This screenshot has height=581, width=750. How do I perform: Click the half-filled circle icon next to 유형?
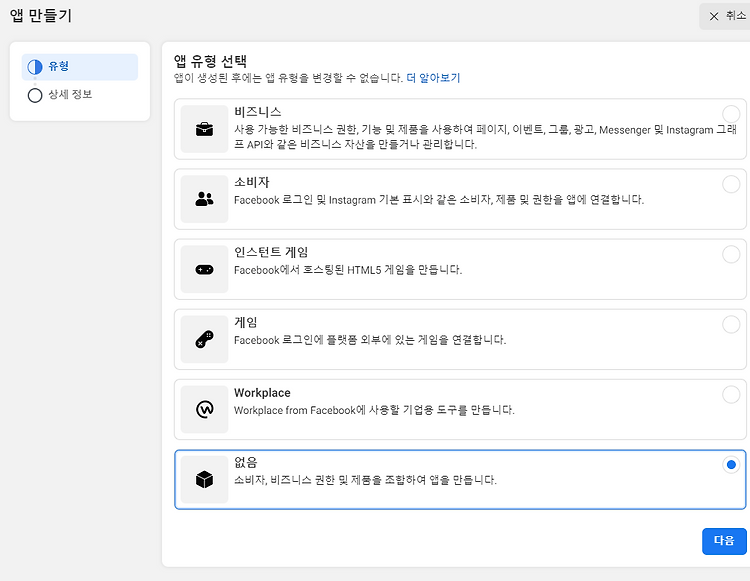(34, 67)
